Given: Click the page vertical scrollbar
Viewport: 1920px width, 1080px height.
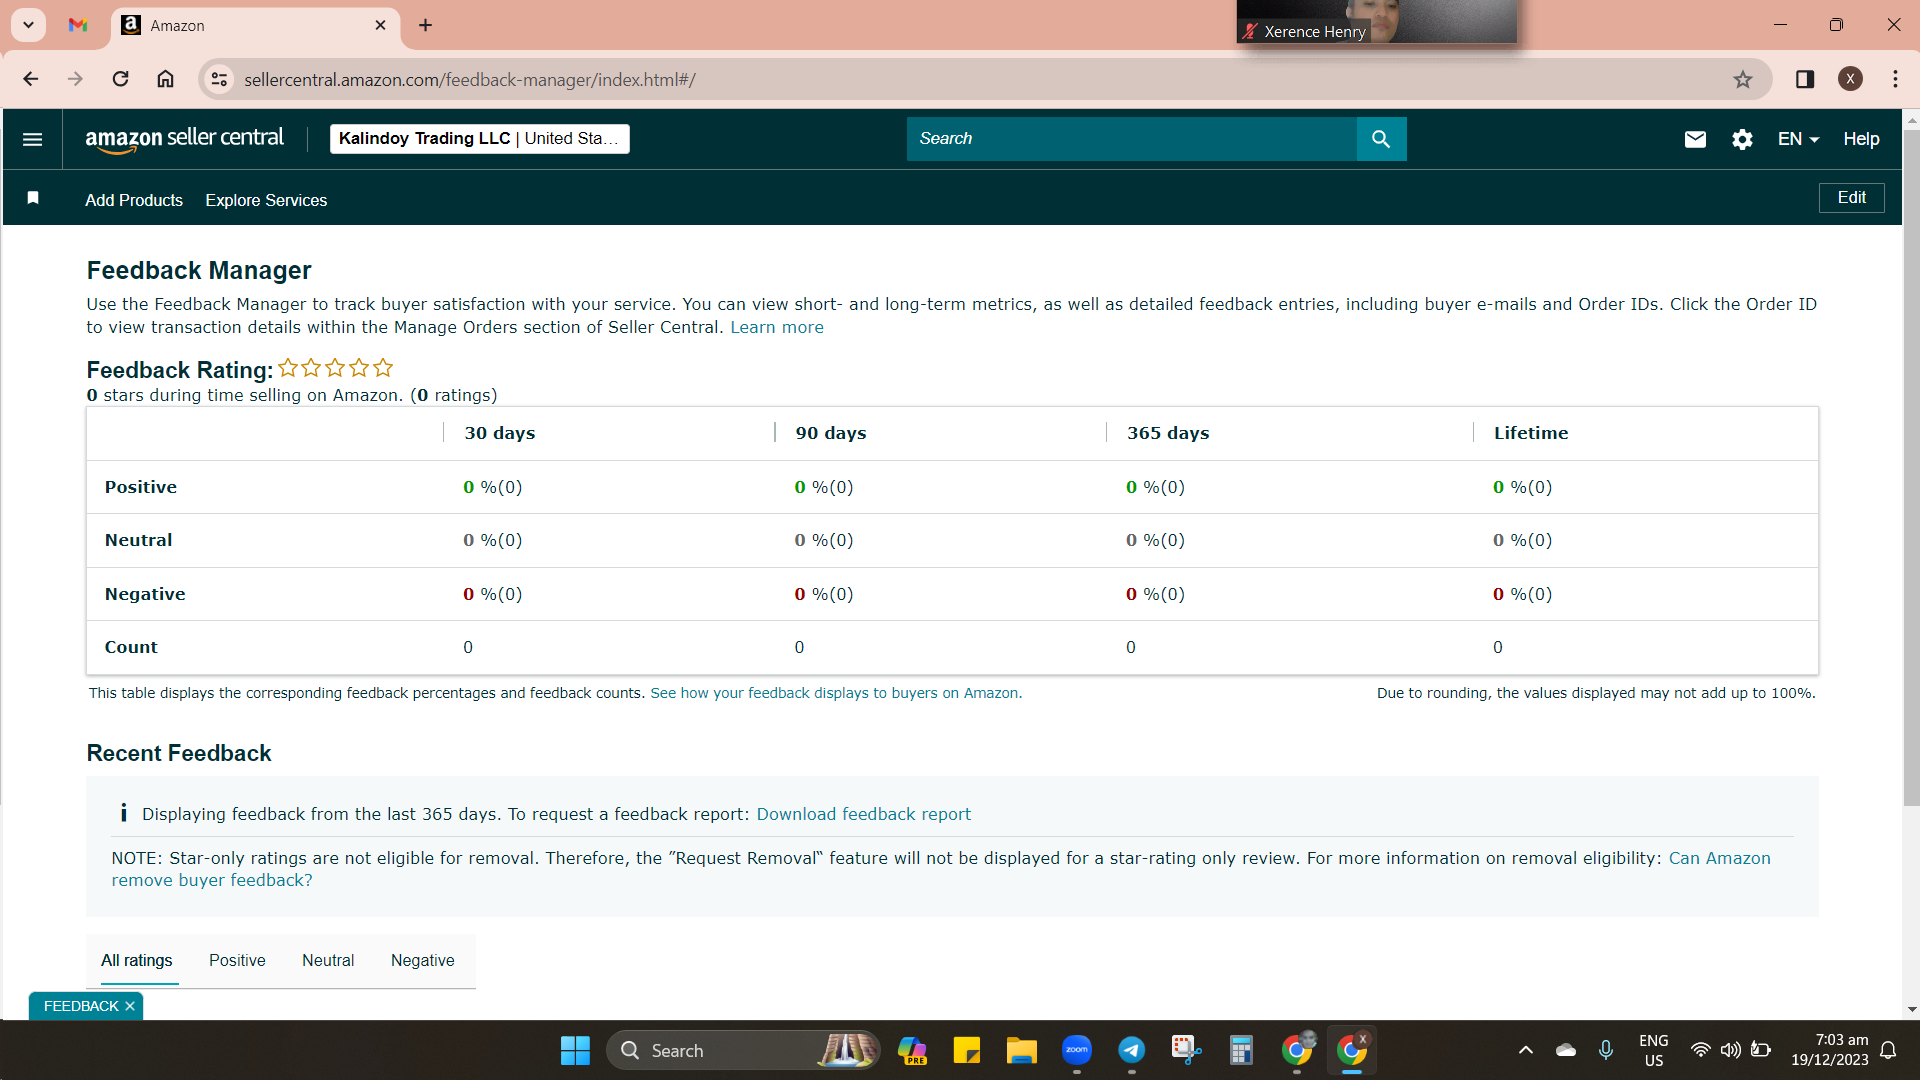Looking at the screenshot, I should (1911, 470).
